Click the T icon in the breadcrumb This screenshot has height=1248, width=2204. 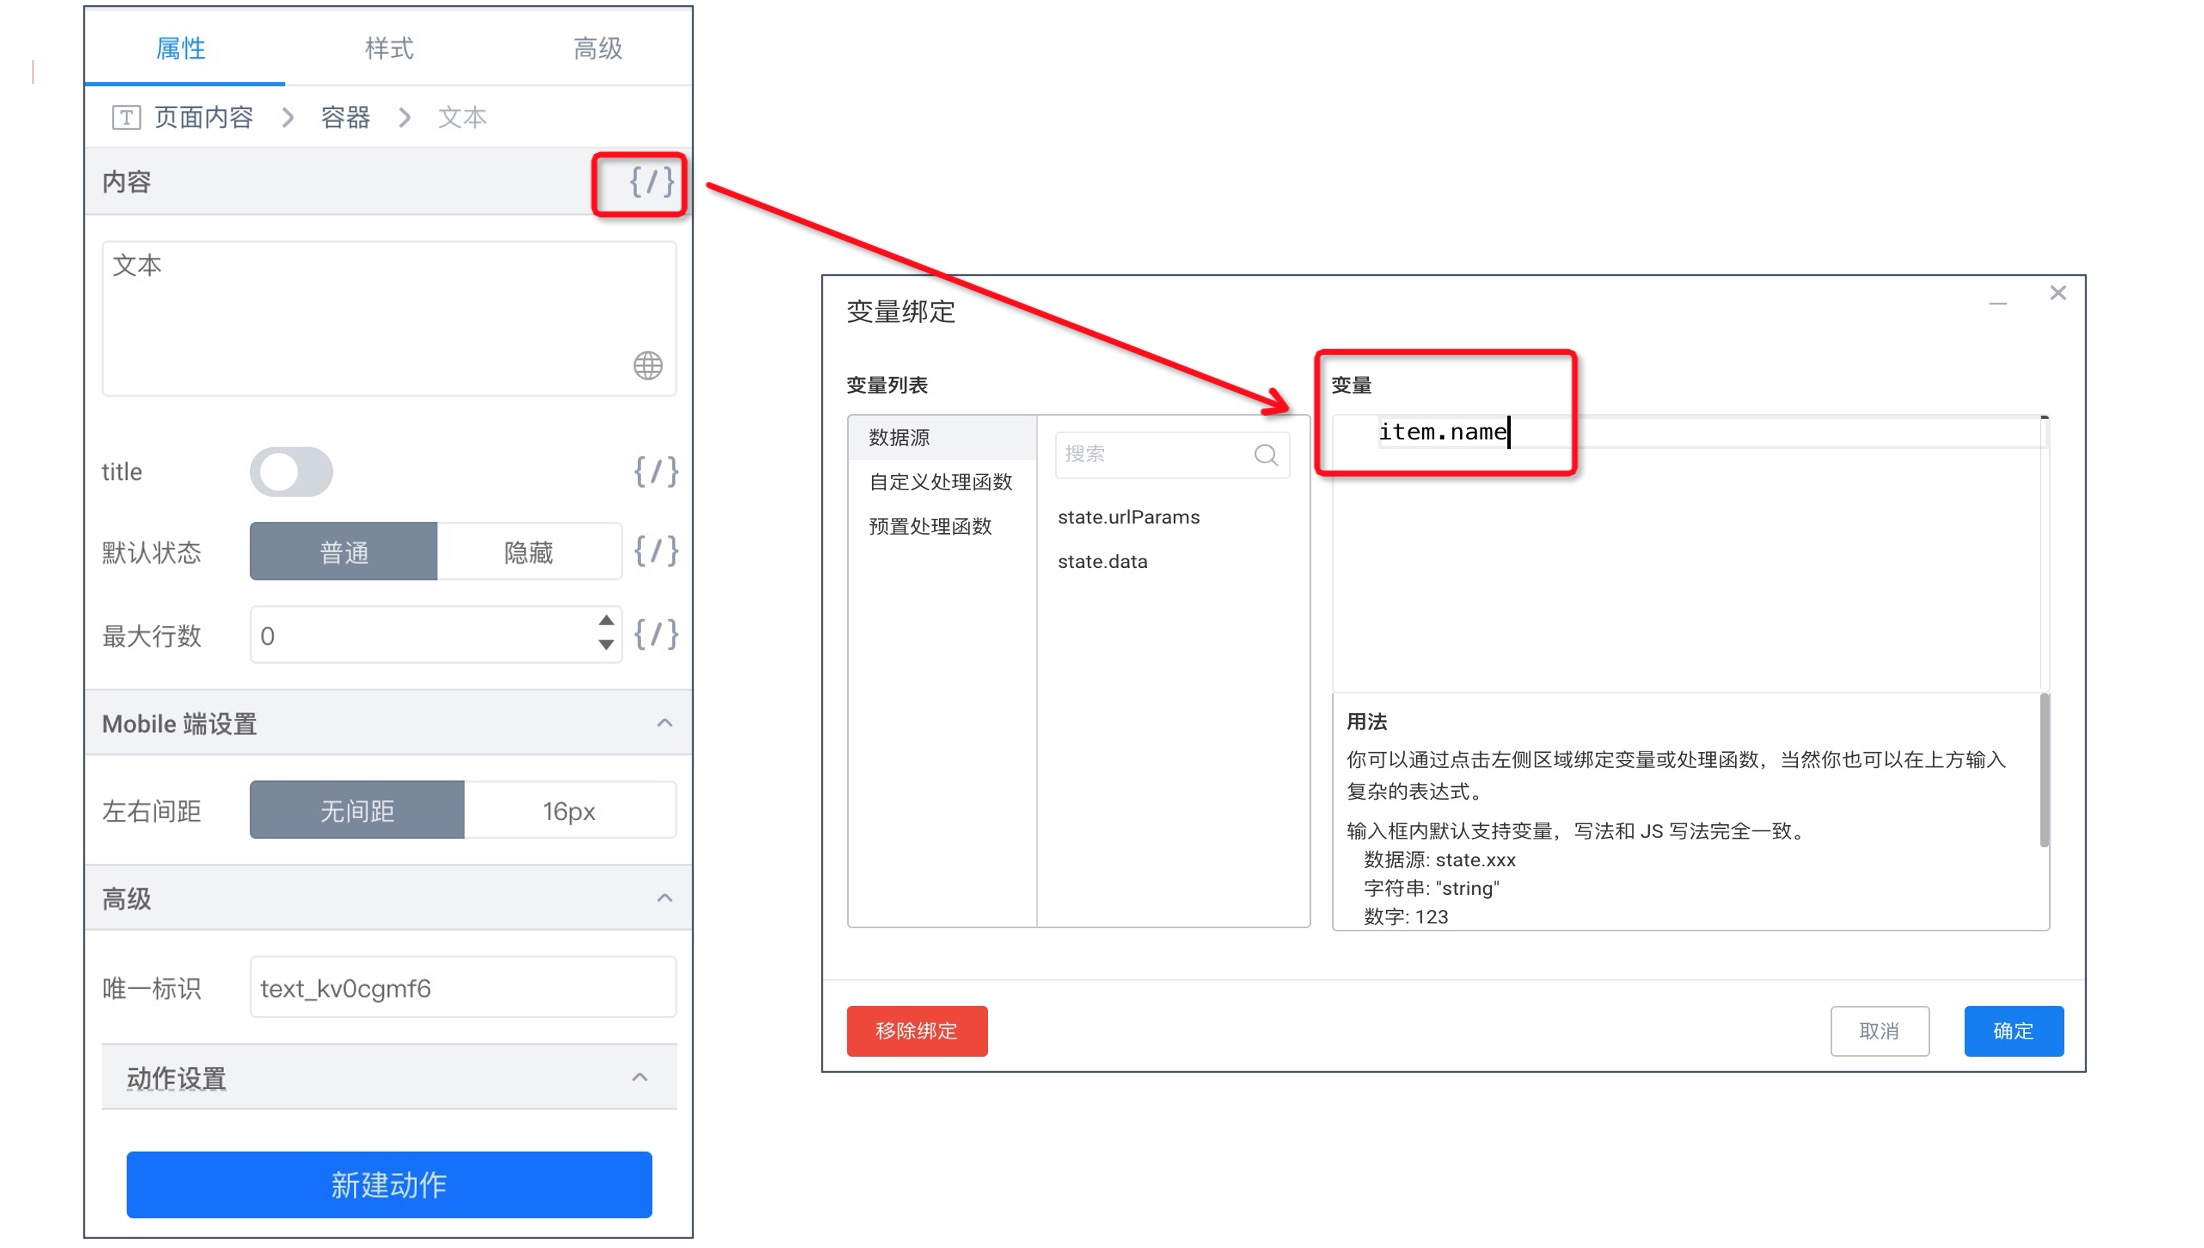pyautogui.click(x=126, y=118)
